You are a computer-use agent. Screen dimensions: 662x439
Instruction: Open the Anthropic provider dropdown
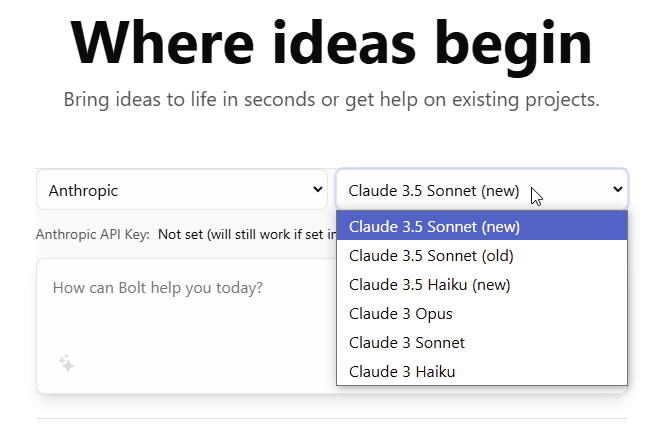pos(182,190)
